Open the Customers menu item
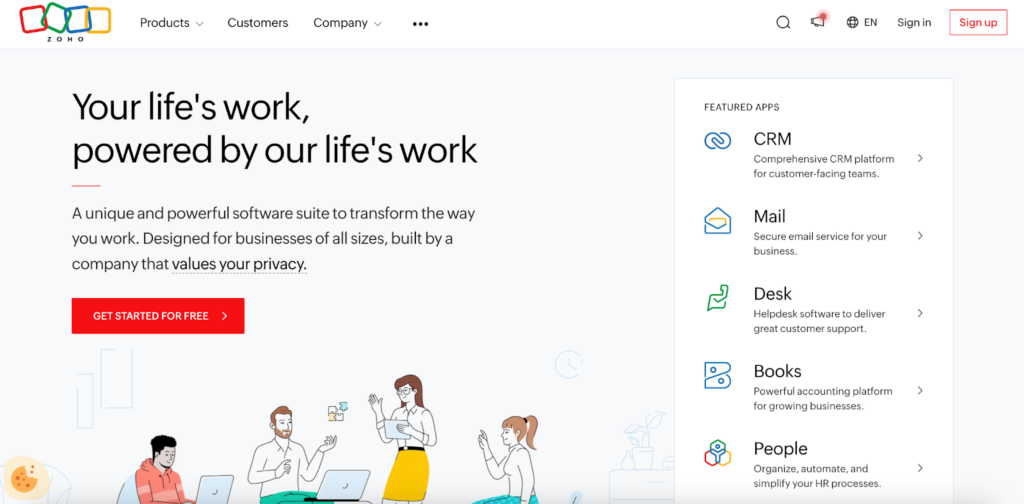Screen dimensions: 1024x504 pyautogui.click(x=257, y=23)
